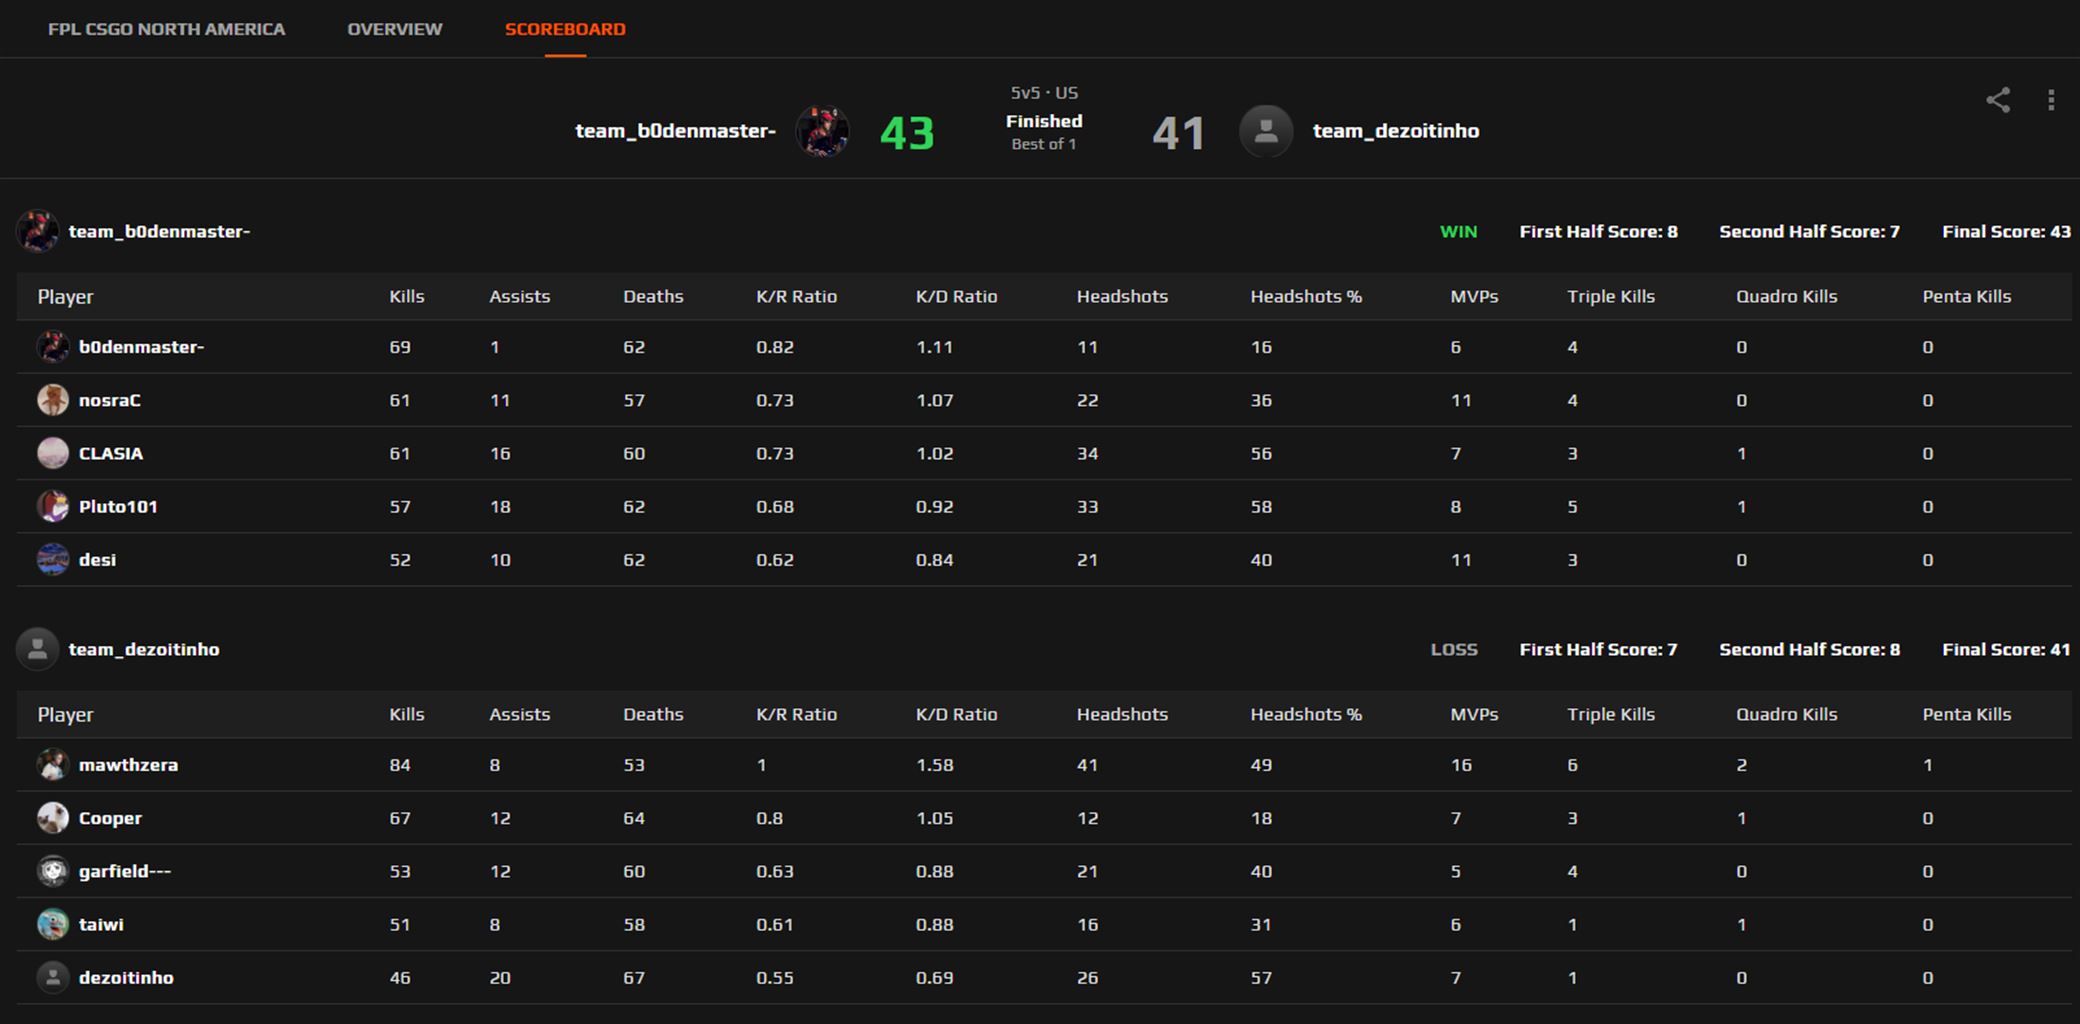Click Pluto101 player avatar

tap(53, 506)
